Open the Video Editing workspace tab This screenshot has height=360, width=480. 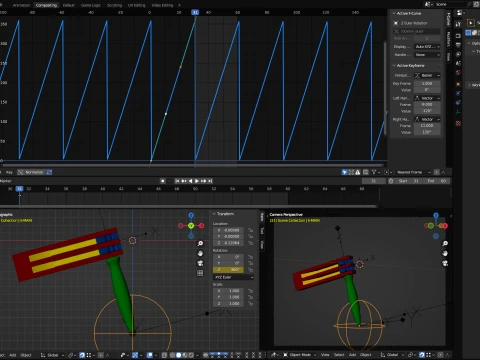tap(162, 5)
